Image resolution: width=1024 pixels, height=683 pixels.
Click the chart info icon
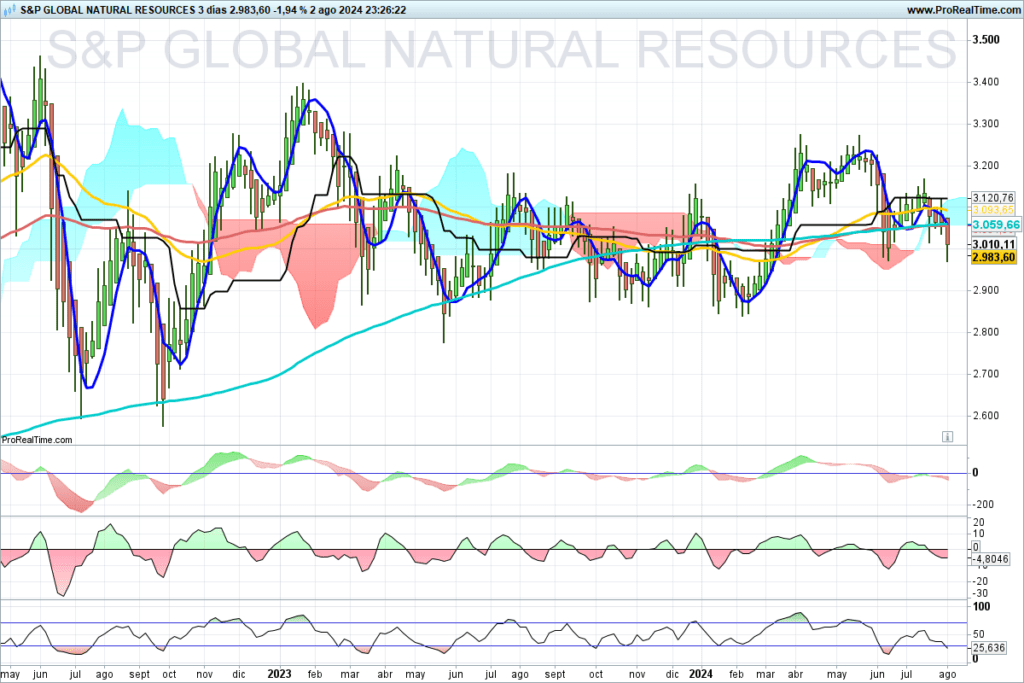[x=947, y=437]
